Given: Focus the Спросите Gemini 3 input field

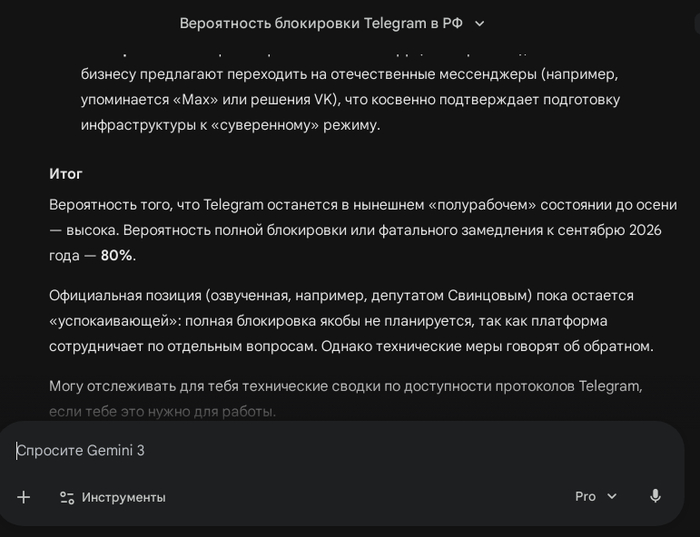Looking at the screenshot, I should pos(300,450).
